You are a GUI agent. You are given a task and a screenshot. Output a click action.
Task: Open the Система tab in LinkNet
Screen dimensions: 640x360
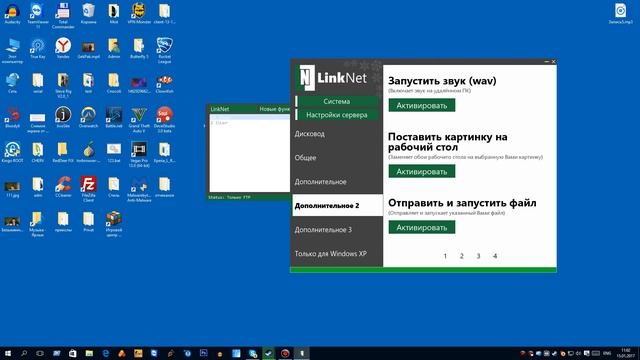click(337, 101)
